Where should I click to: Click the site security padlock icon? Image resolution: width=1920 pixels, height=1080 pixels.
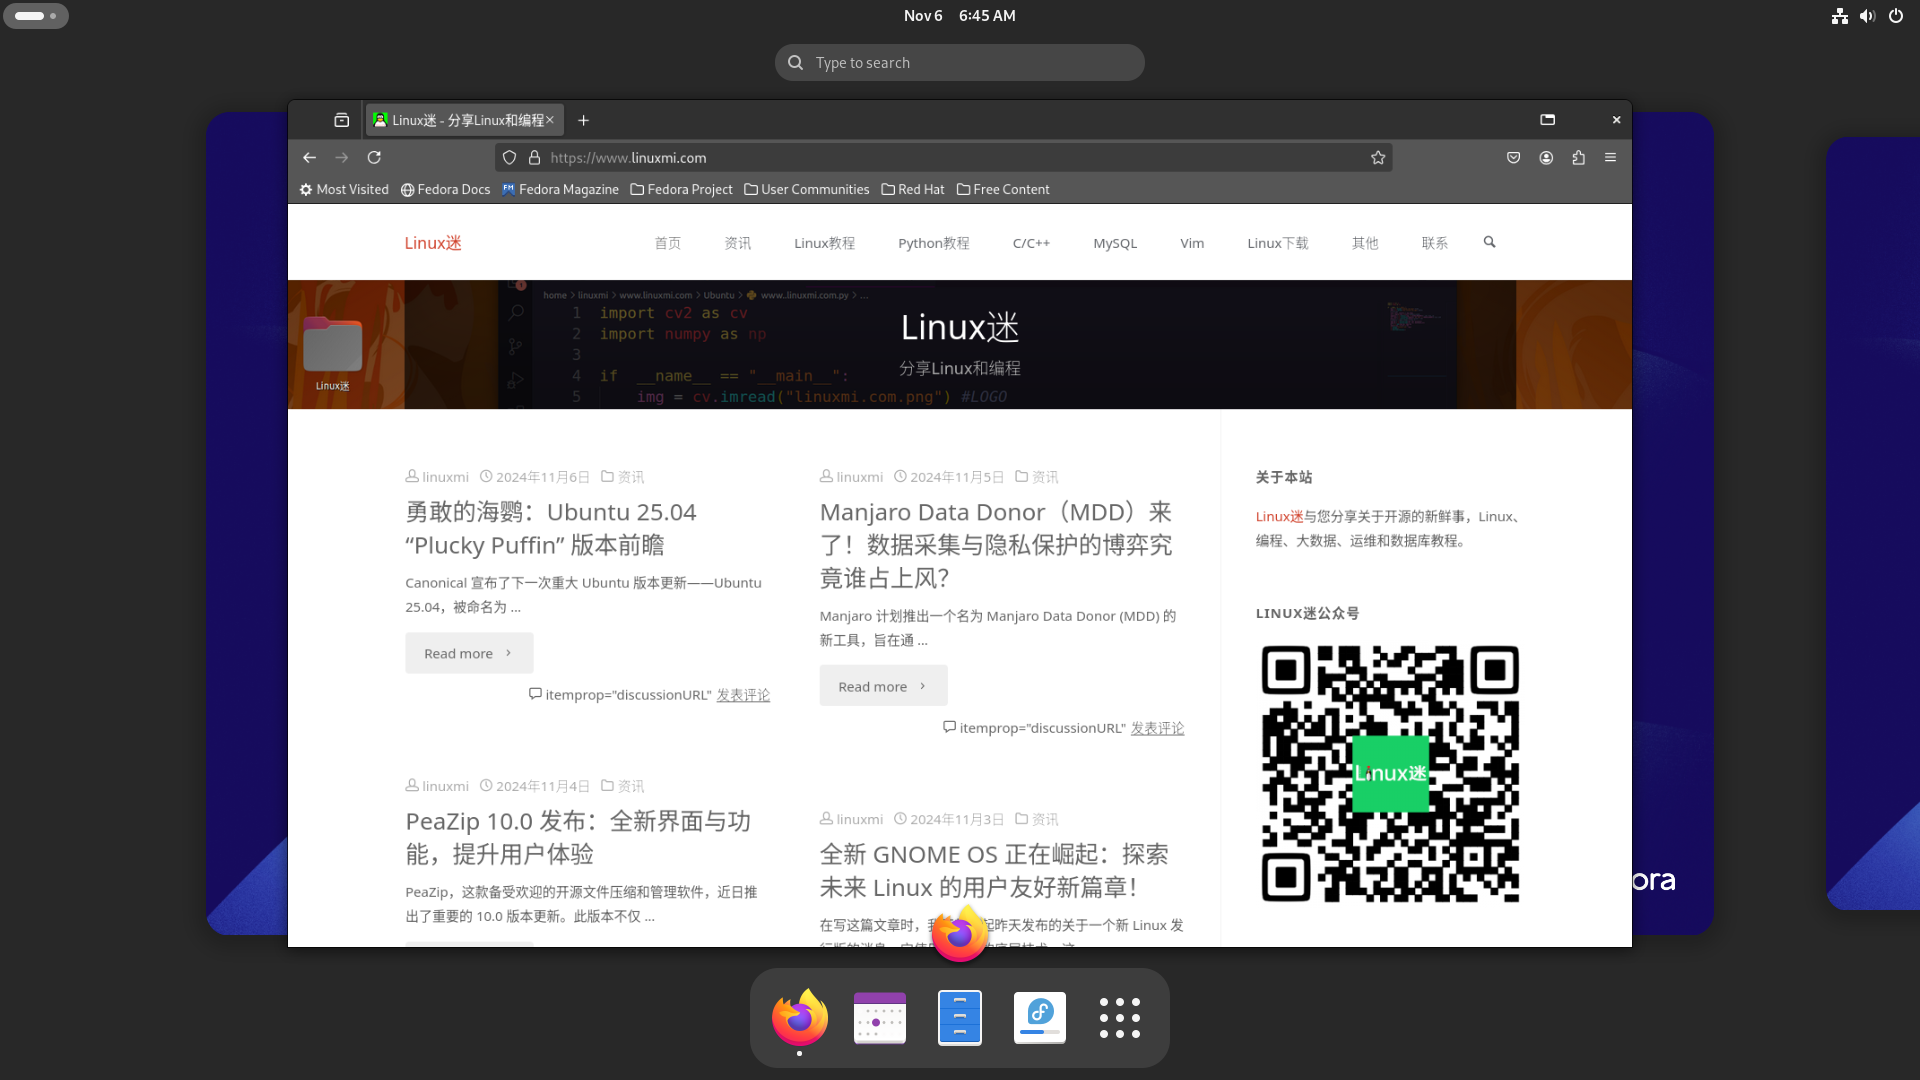click(534, 158)
